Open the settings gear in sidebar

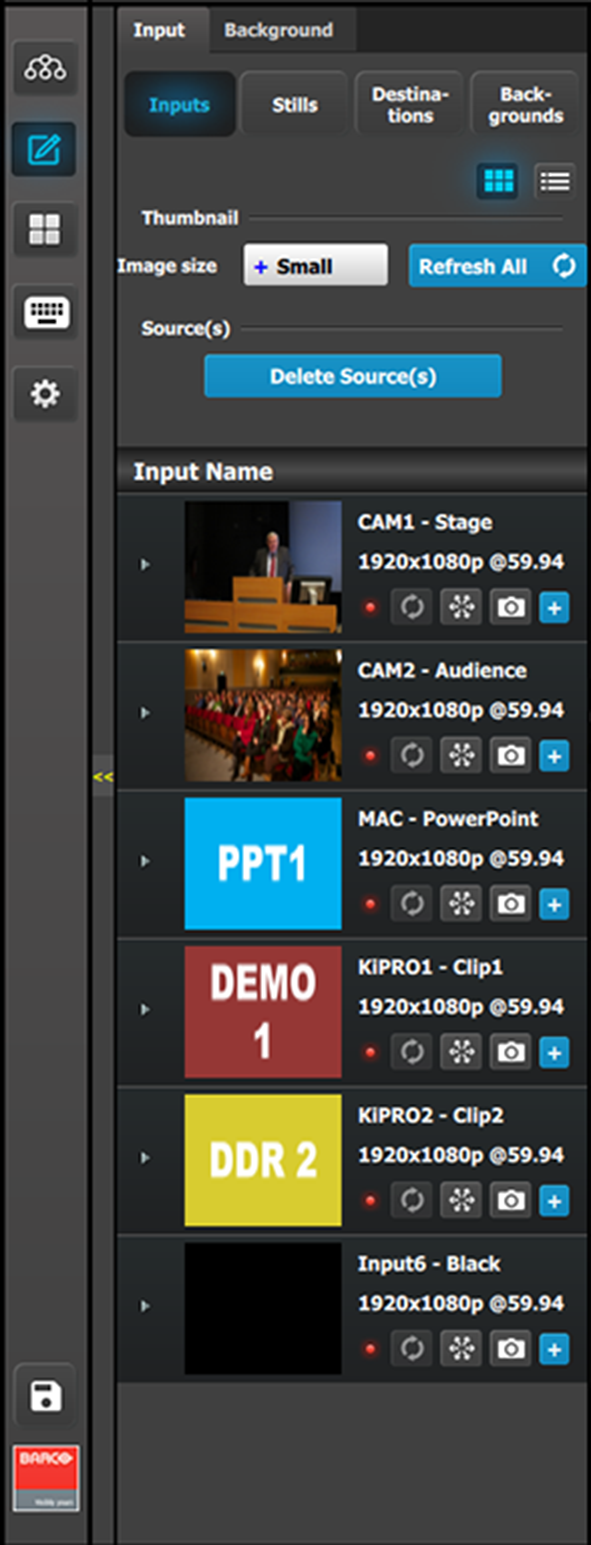tap(45, 394)
